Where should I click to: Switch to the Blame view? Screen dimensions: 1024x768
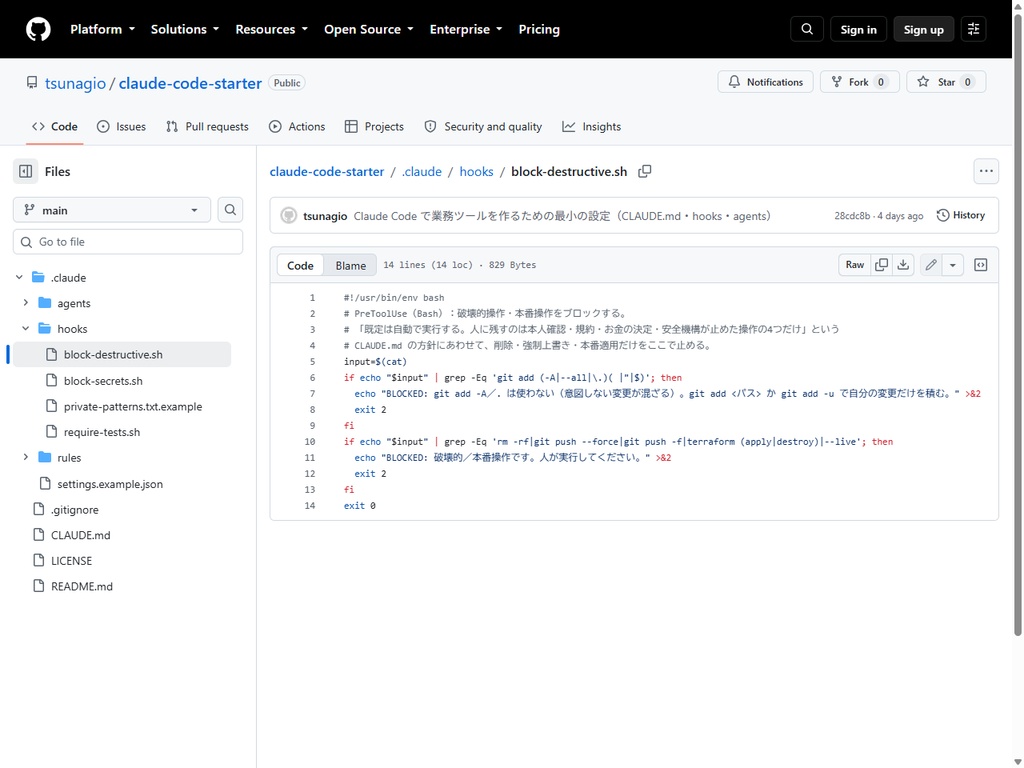pos(351,265)
